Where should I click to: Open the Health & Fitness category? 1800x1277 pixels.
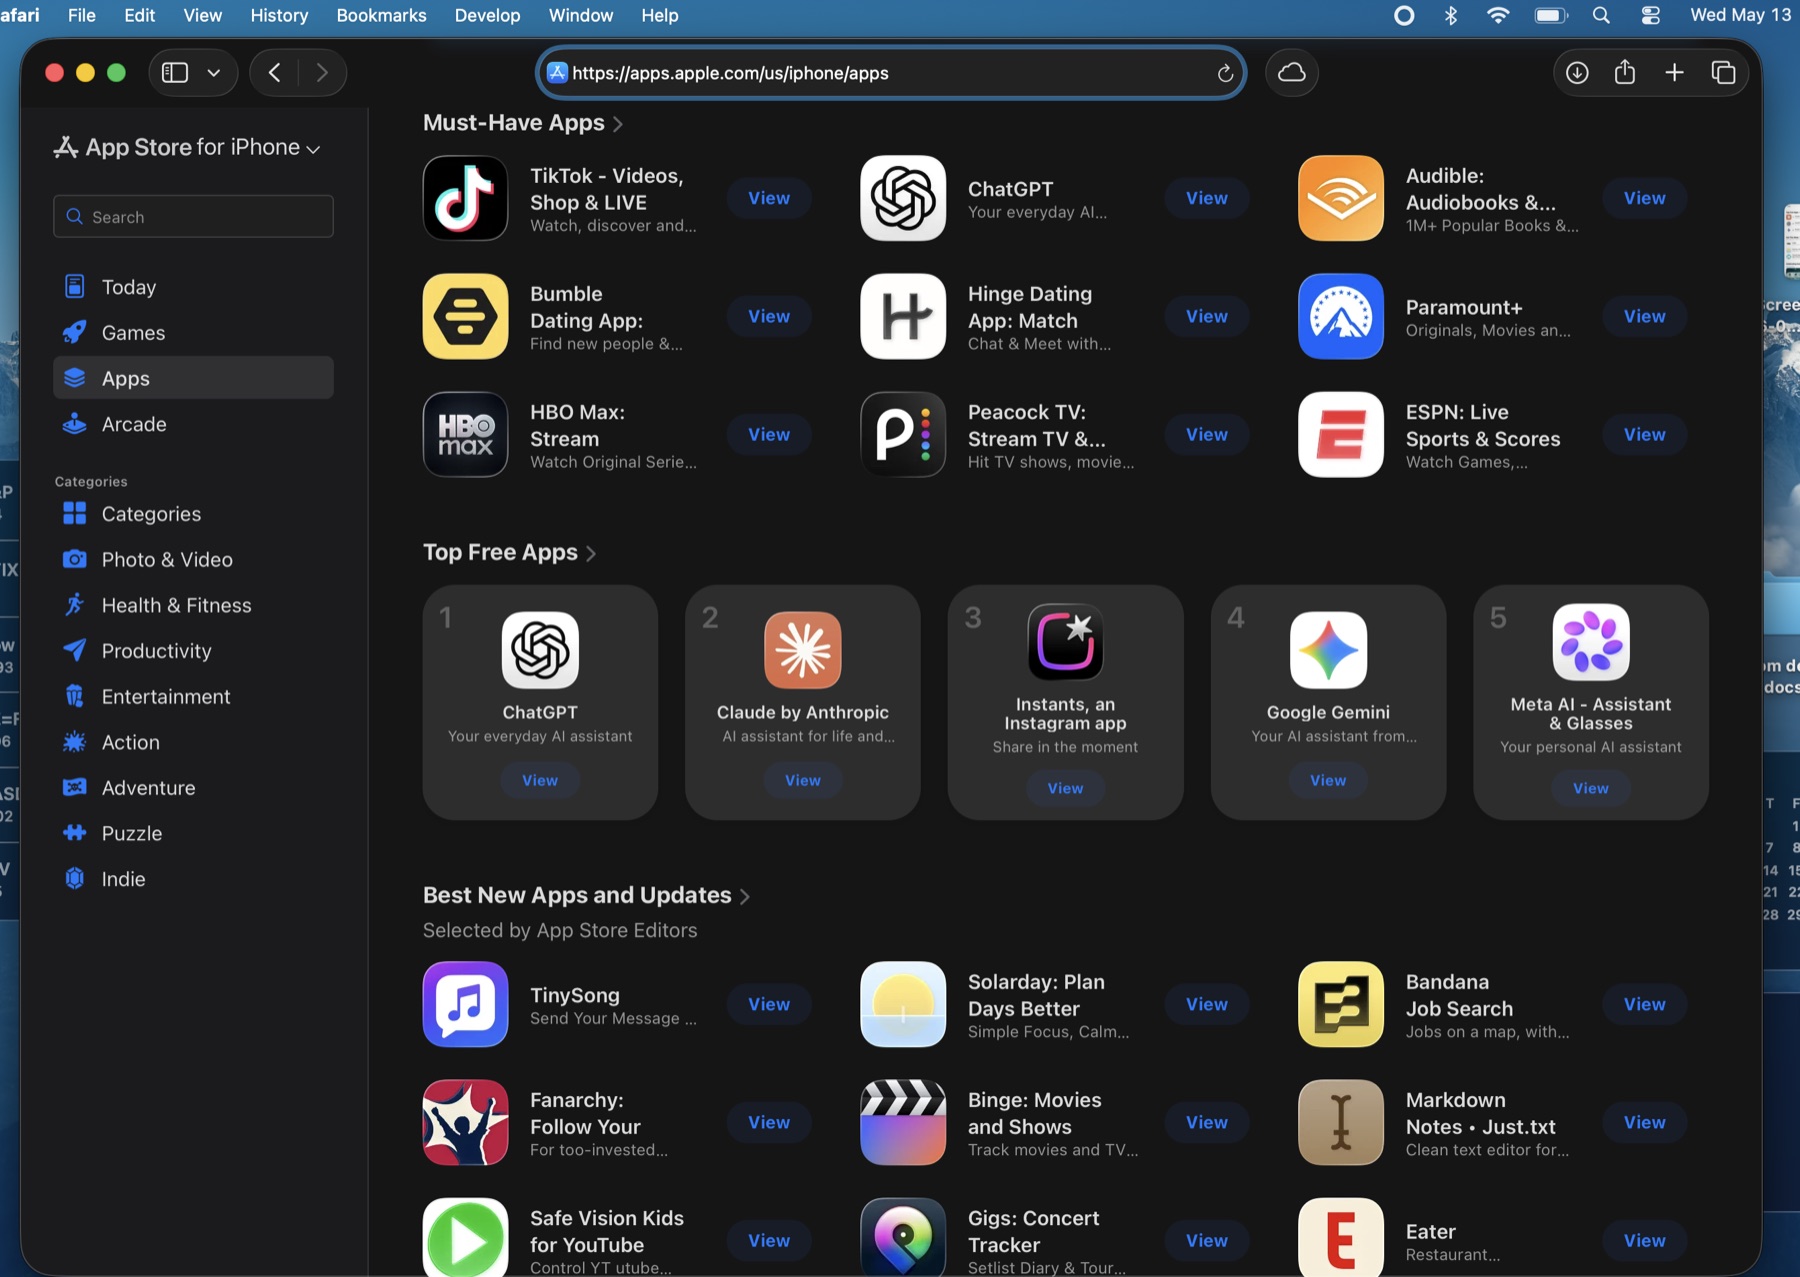point(193,605)
